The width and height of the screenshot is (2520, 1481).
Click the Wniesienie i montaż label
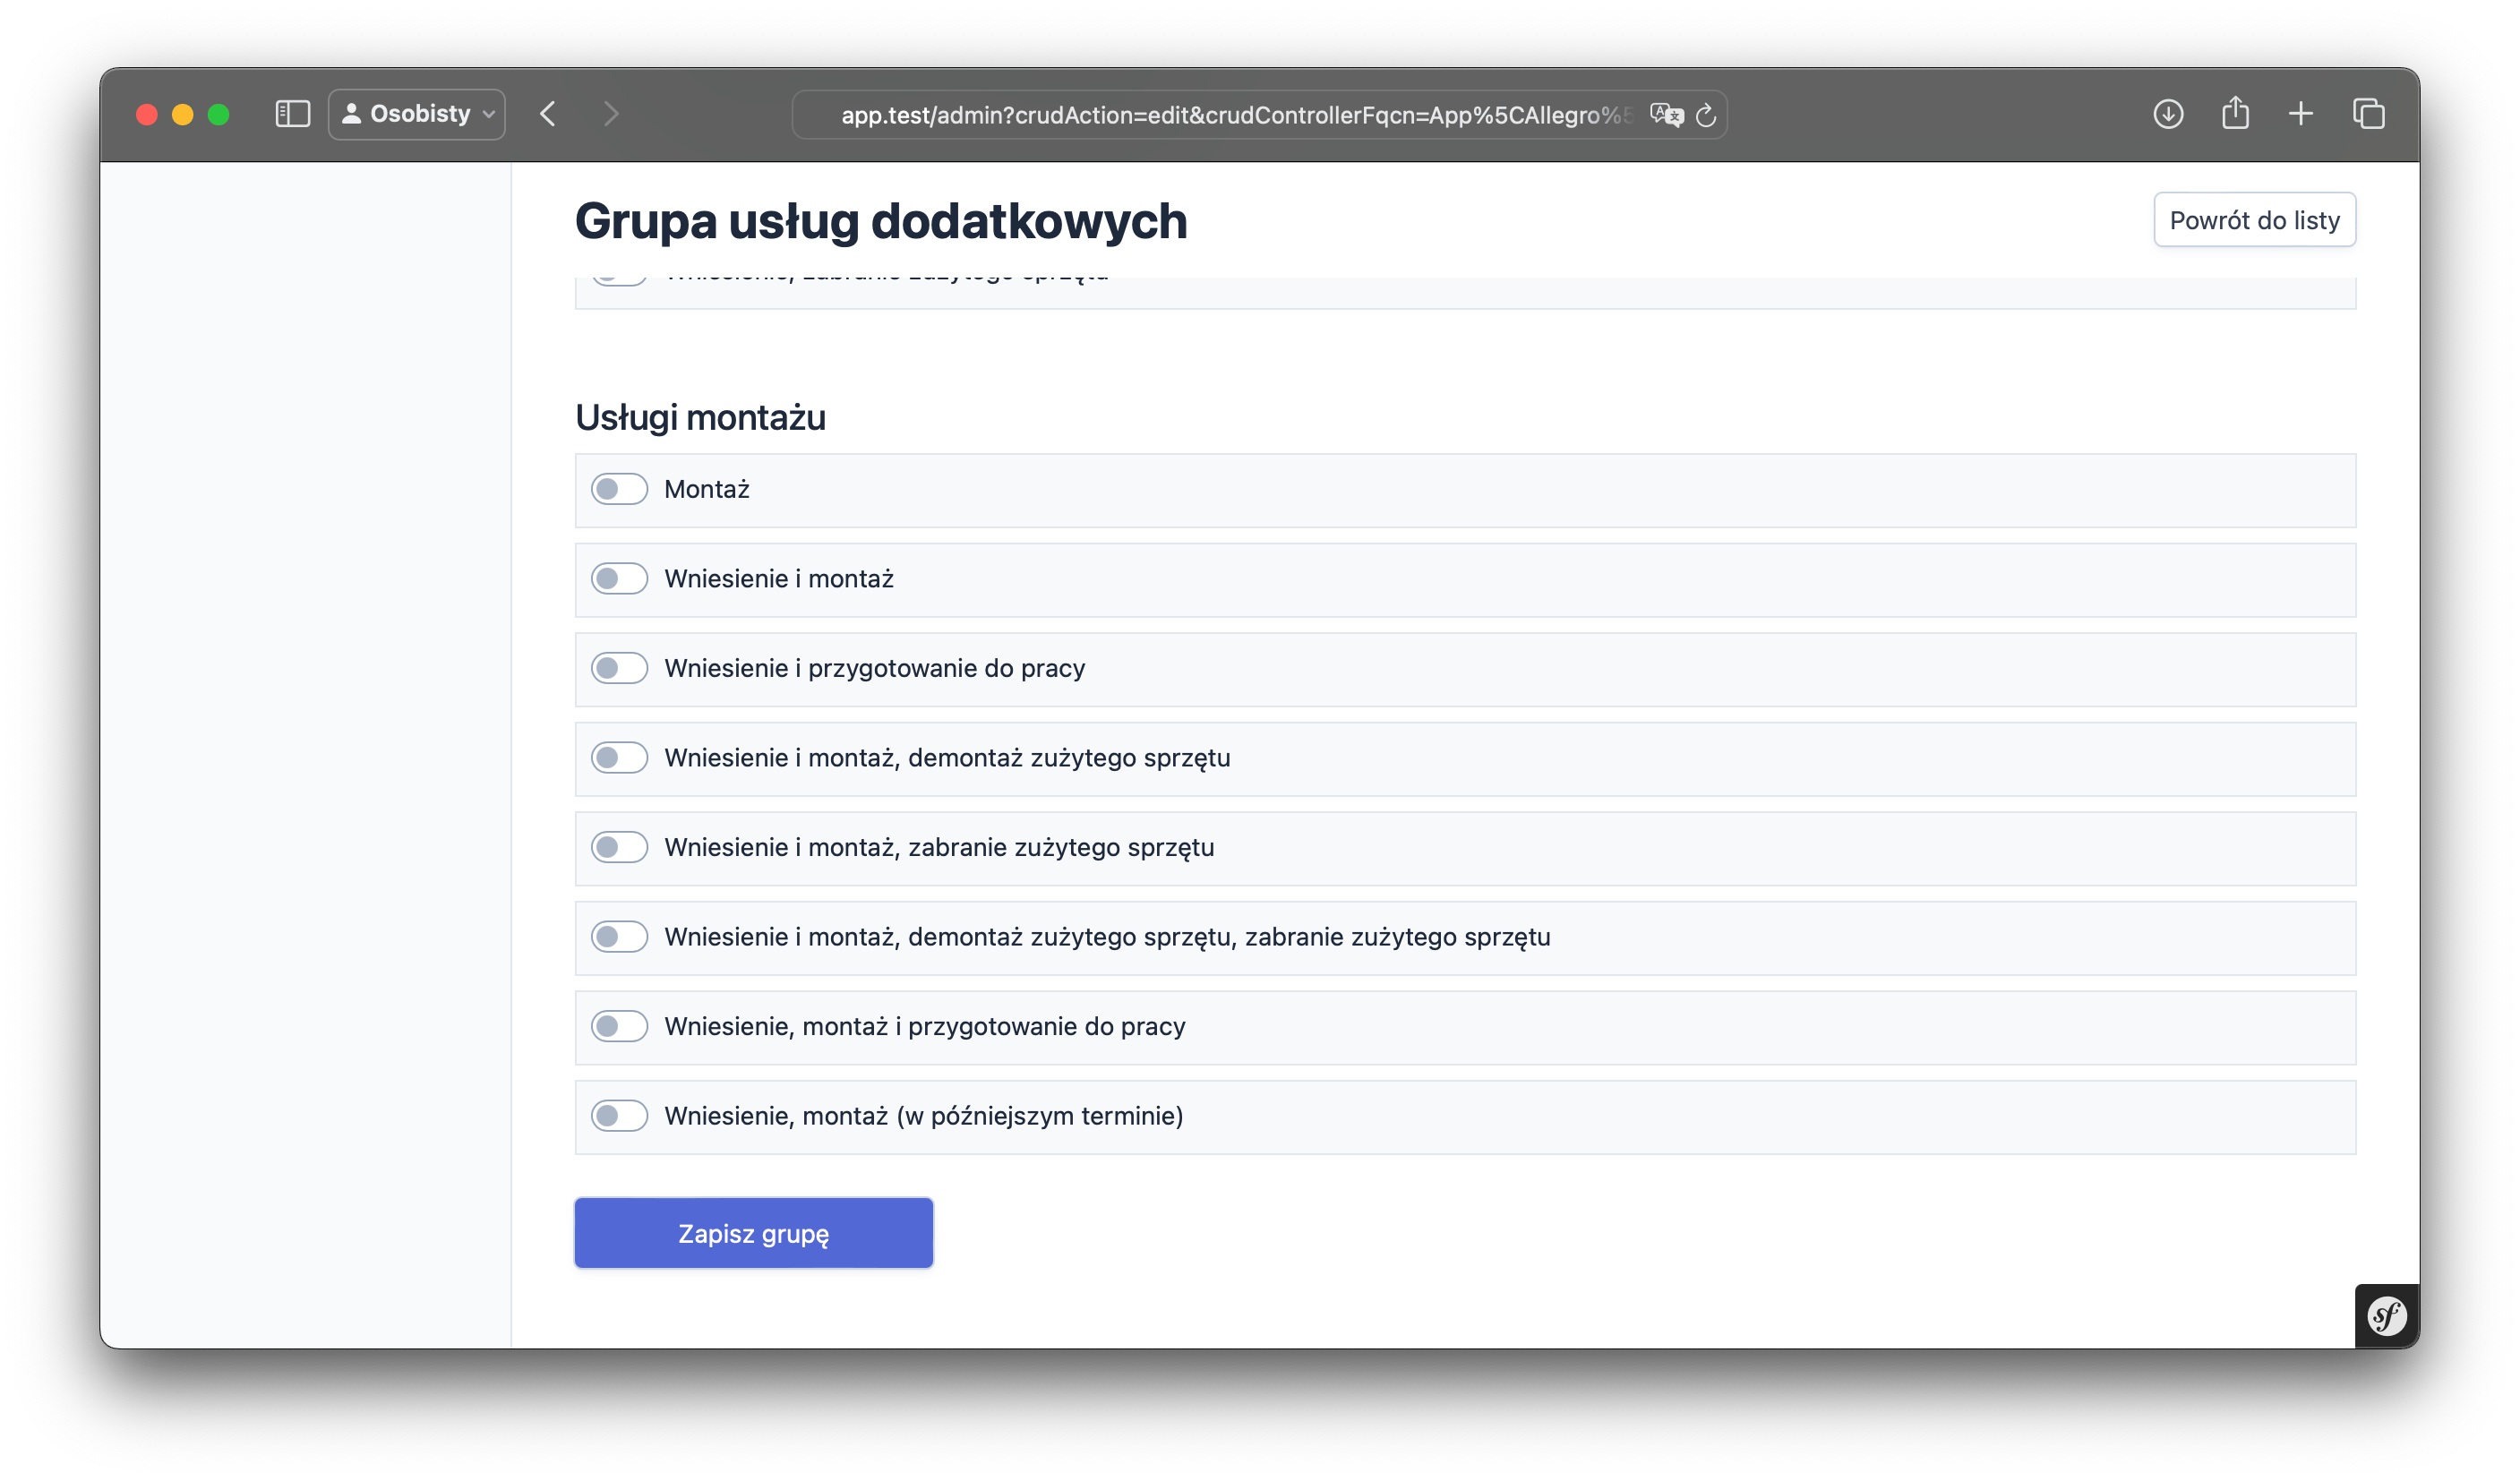tap(778, 579)
